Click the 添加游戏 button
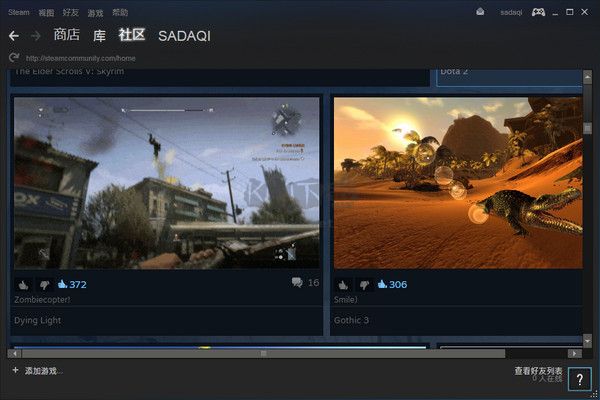600x400 pixels. (x=43, y=371)
